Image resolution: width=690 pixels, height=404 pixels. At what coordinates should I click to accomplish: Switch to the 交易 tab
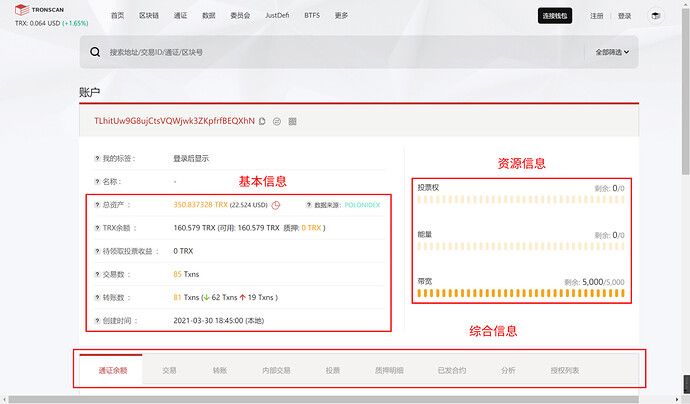coord(169,371)
